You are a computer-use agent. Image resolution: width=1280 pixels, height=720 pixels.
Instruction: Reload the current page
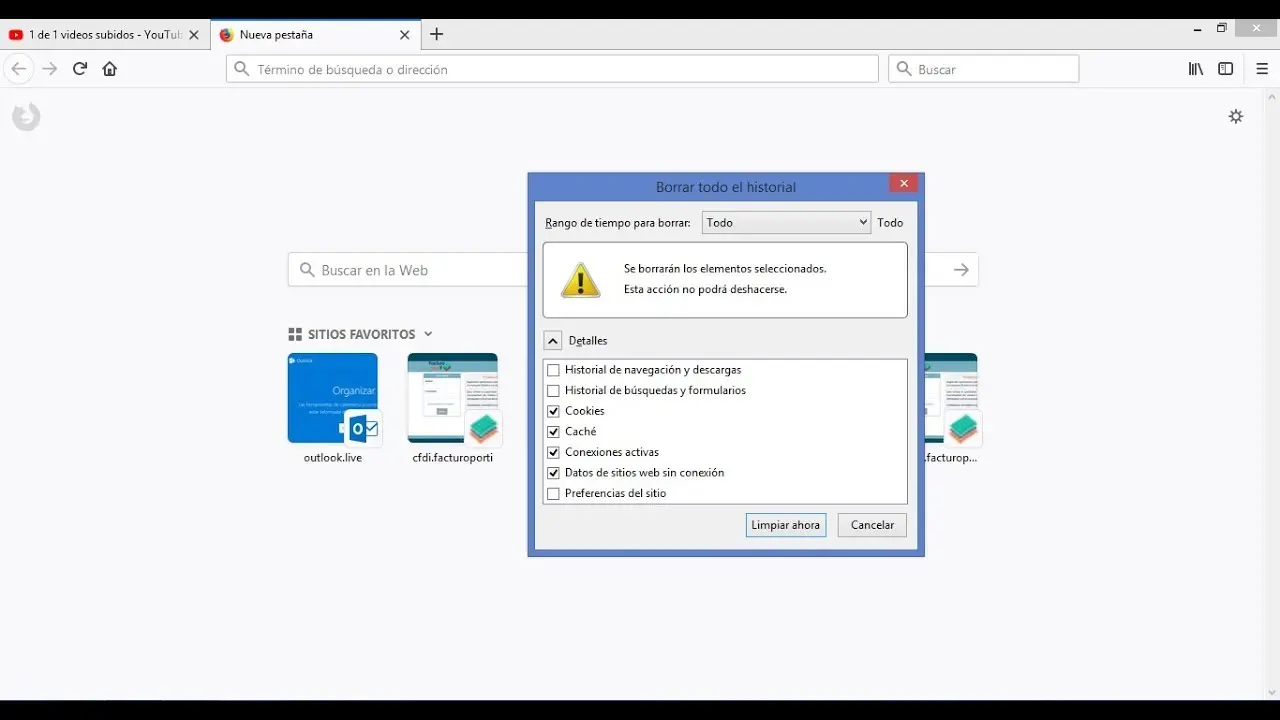pyautogui.click(x=80, y=69)
